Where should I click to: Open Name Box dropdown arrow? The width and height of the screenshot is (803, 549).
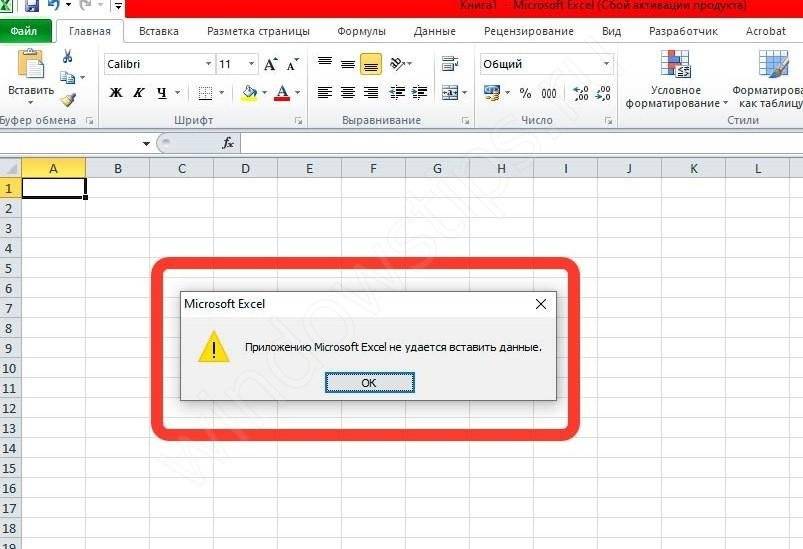(146, 143)
